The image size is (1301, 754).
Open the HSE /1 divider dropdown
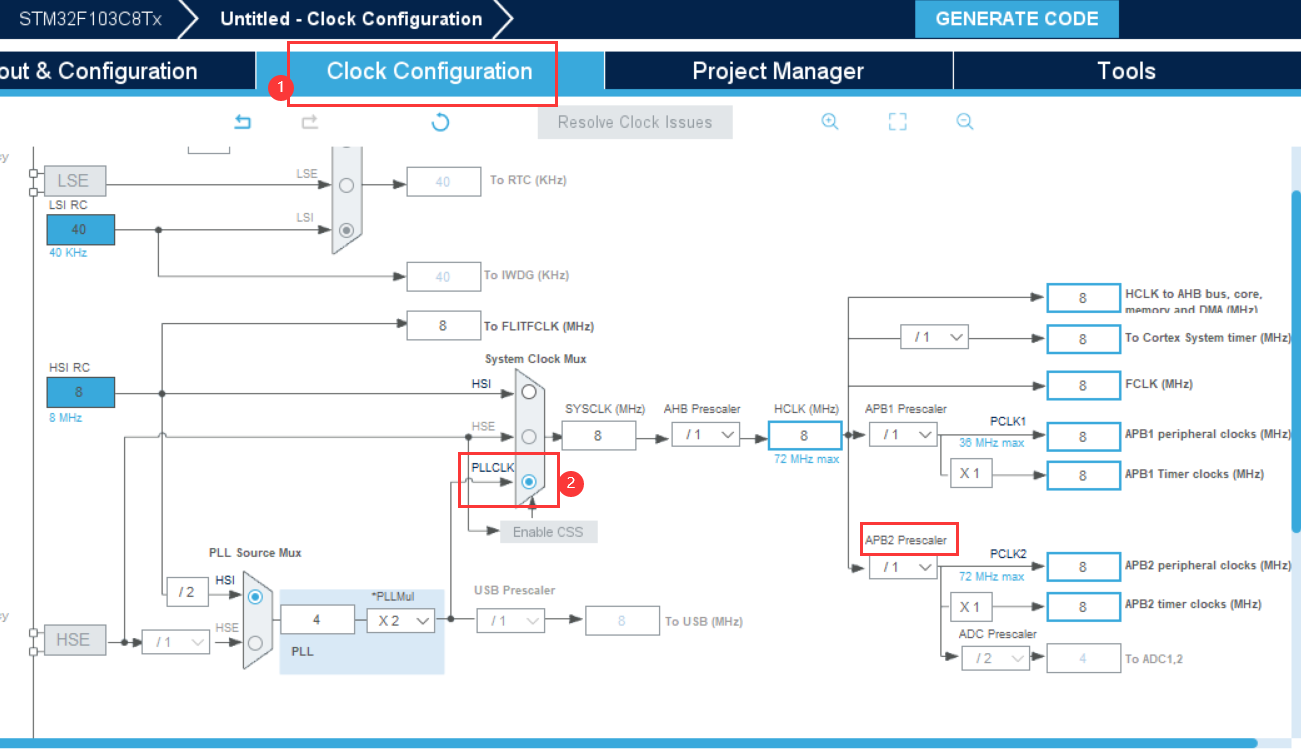[176, 641]
